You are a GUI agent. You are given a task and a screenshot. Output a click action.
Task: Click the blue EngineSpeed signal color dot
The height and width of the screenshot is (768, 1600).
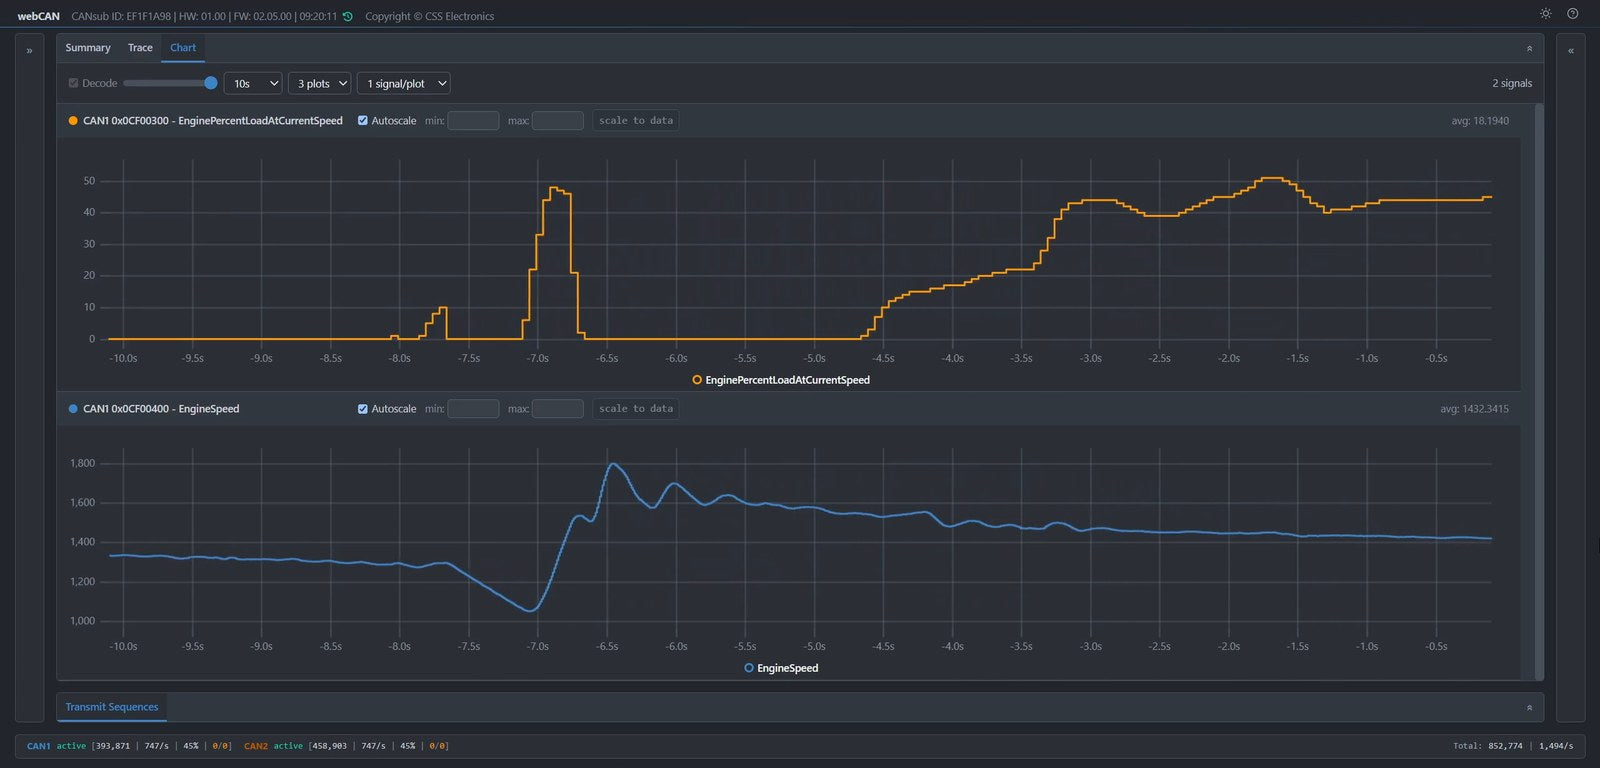(73, 409)
